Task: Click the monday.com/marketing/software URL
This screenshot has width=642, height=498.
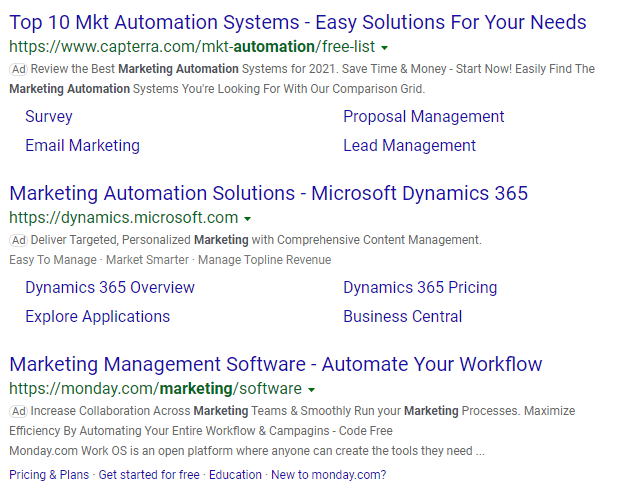Action: [x=156, y=389]
